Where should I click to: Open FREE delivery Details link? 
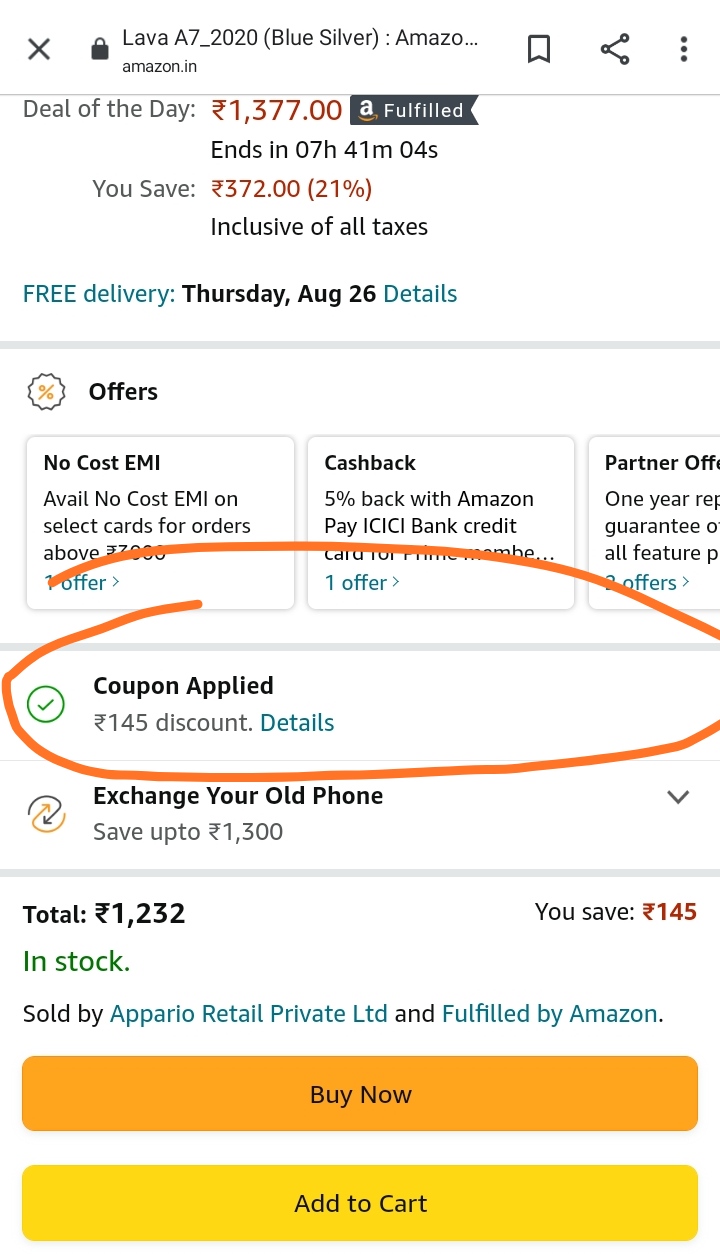pyautogui.click(x=420, y=294)
